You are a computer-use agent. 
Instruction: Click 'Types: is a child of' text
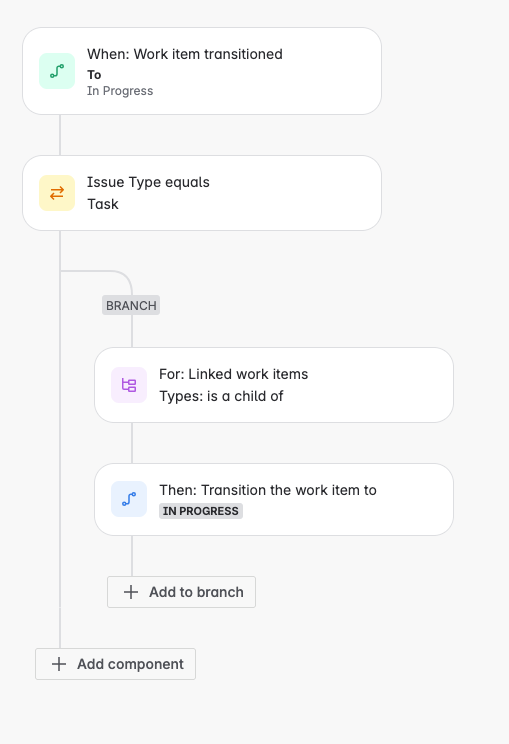(x=221, y=396)
